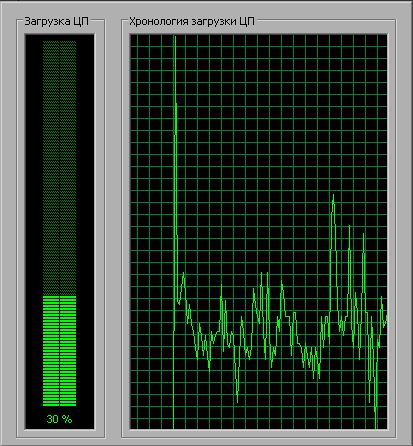Click the "Хронология загрузки ЦП" group title

pos(192,21)
